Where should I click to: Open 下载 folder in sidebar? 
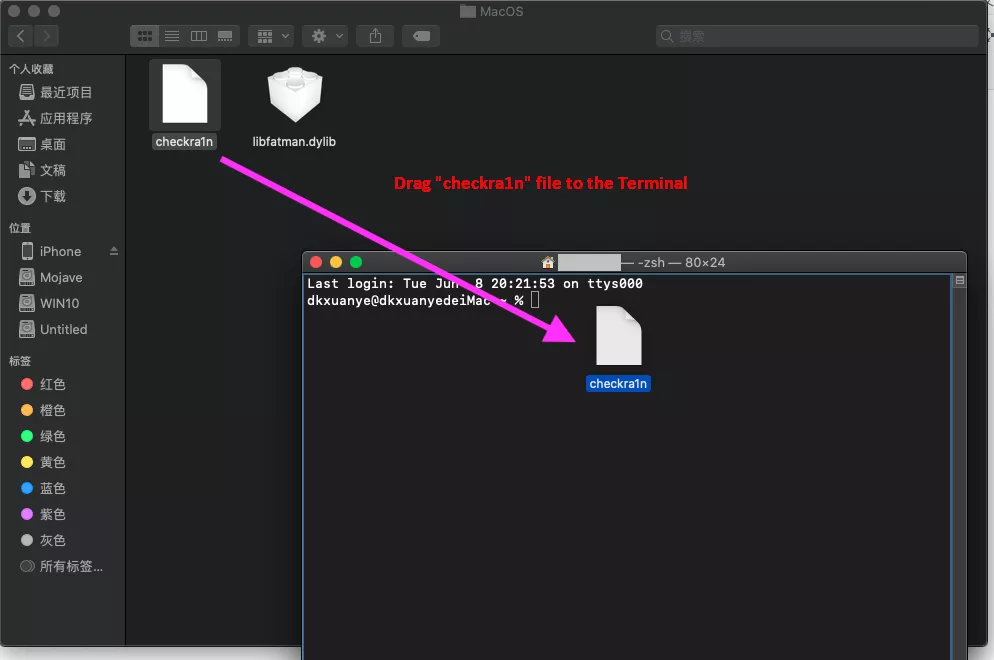[54, 196]
